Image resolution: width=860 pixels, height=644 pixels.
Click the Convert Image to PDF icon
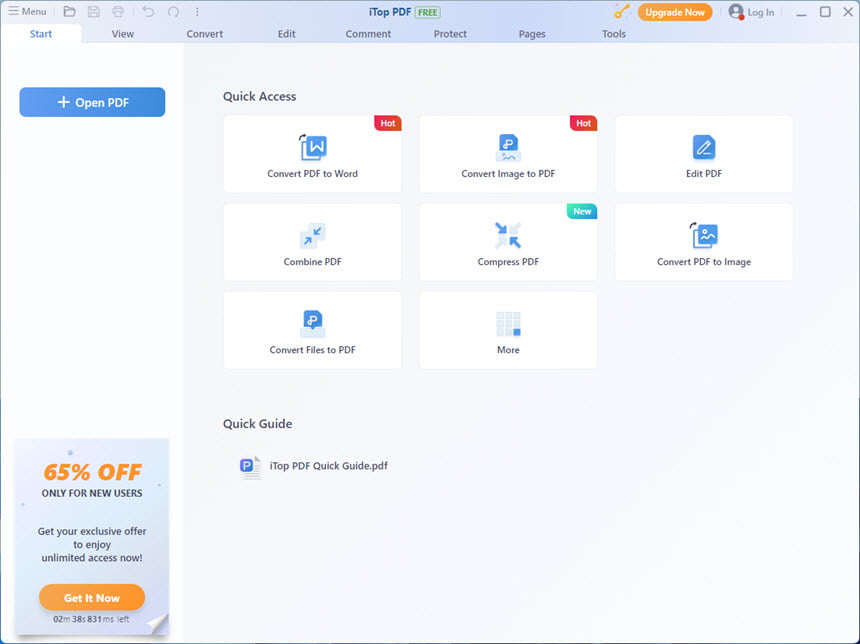tap(508, 148)
